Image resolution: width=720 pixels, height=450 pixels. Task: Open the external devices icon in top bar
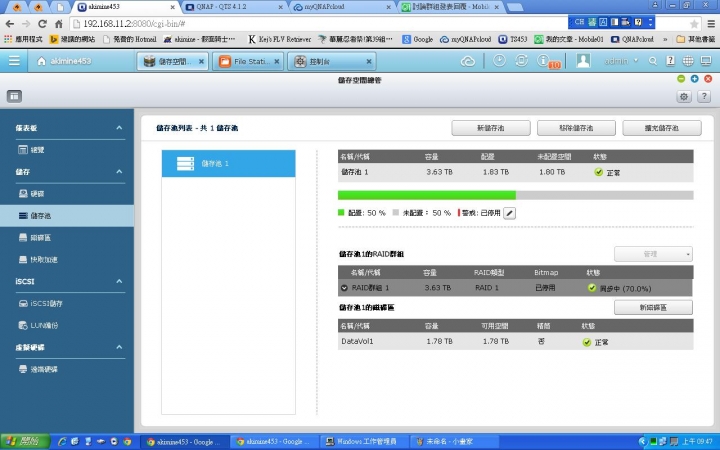[x=521, y=61]
